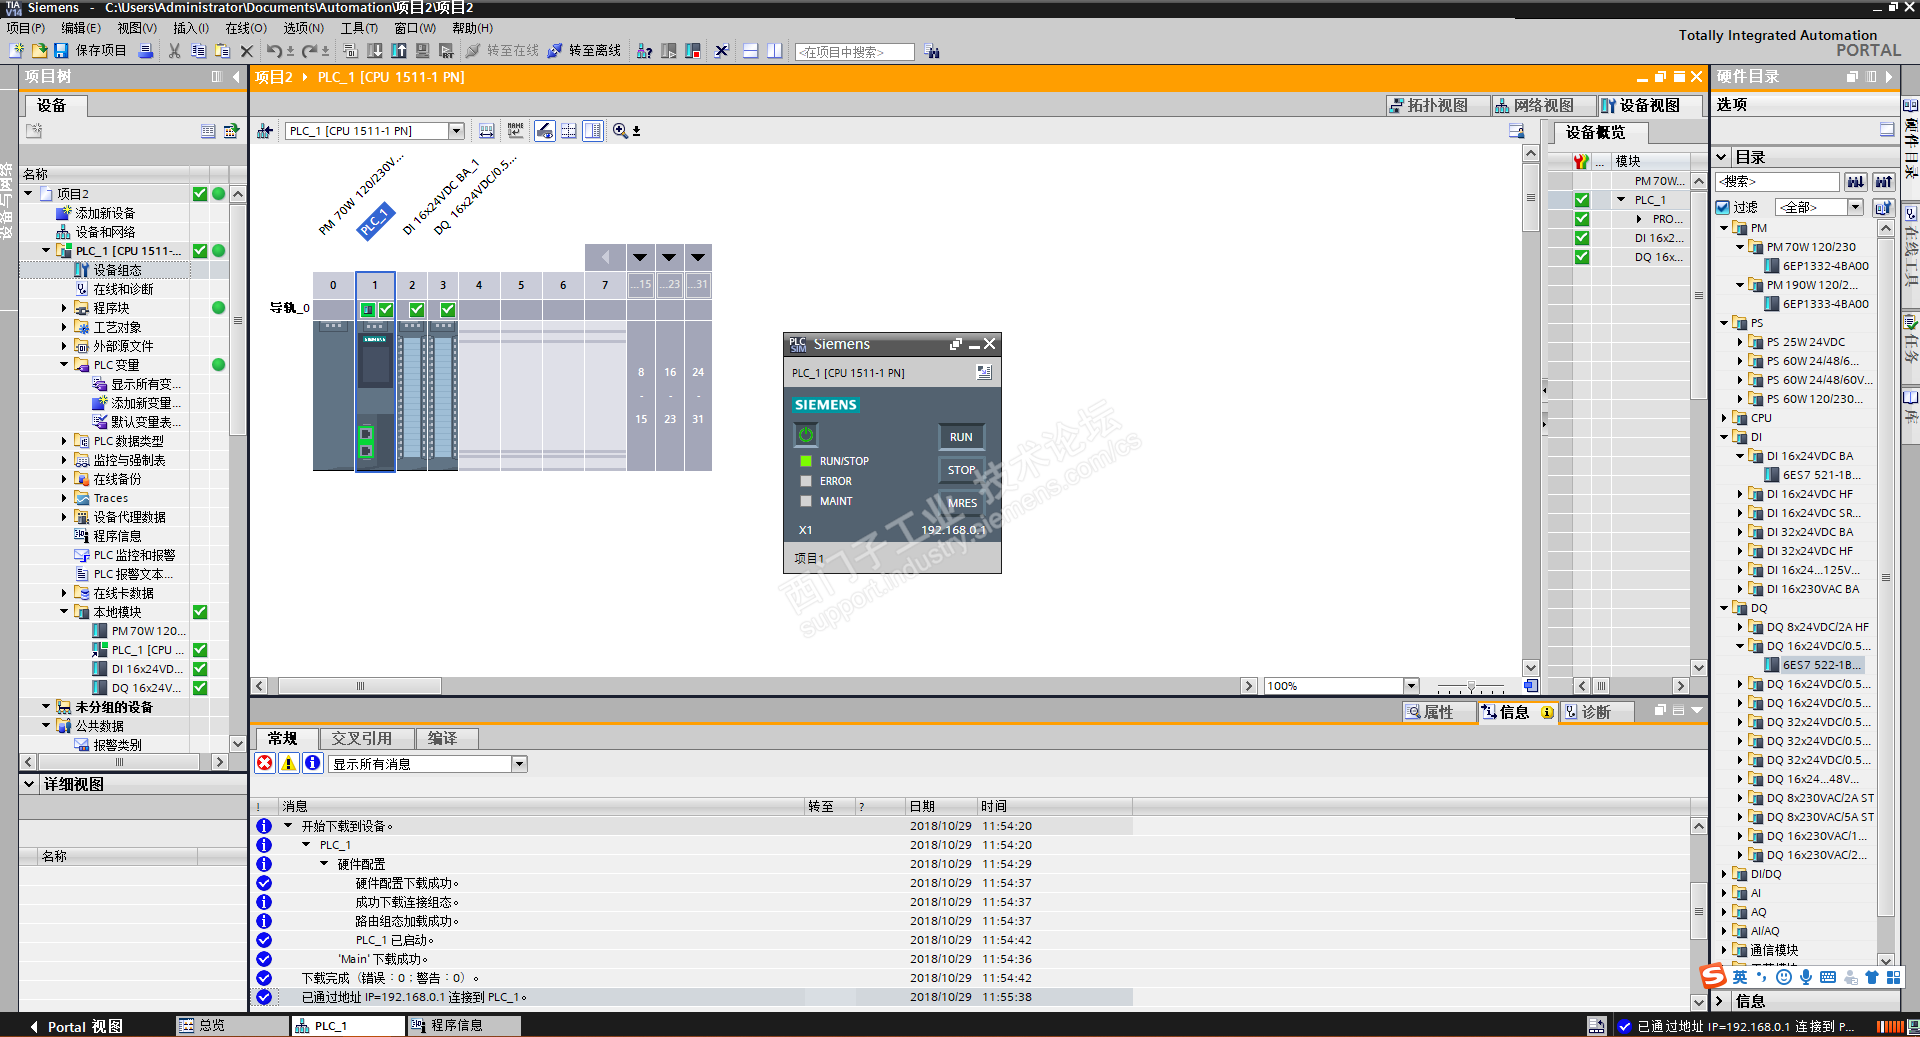Image resolution: width=1920 pixels, height=1037 pixels.
Task: Click the undo arrow icon
Action: pyautogui.click(x=273, y=51)
